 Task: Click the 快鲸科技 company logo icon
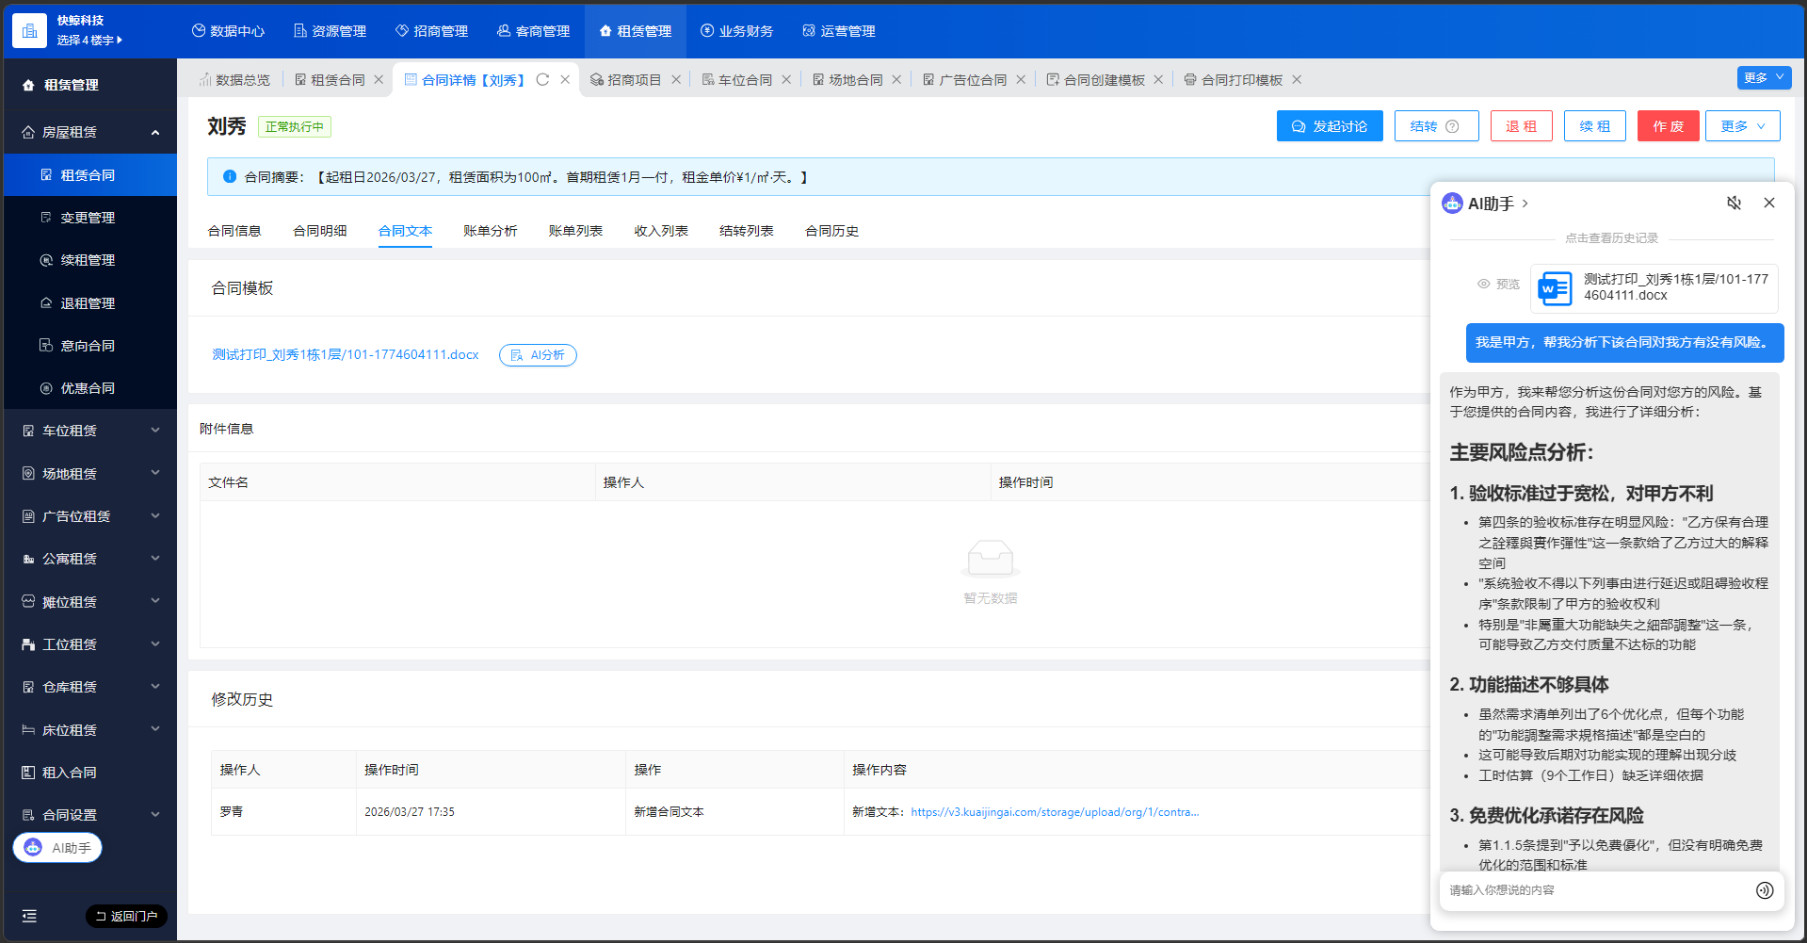(29, 31)
